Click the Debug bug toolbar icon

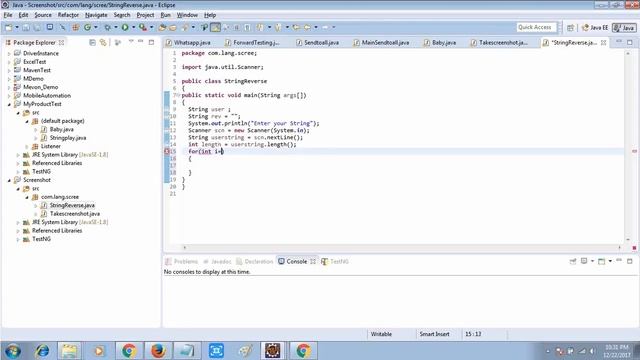click(107, 27)
